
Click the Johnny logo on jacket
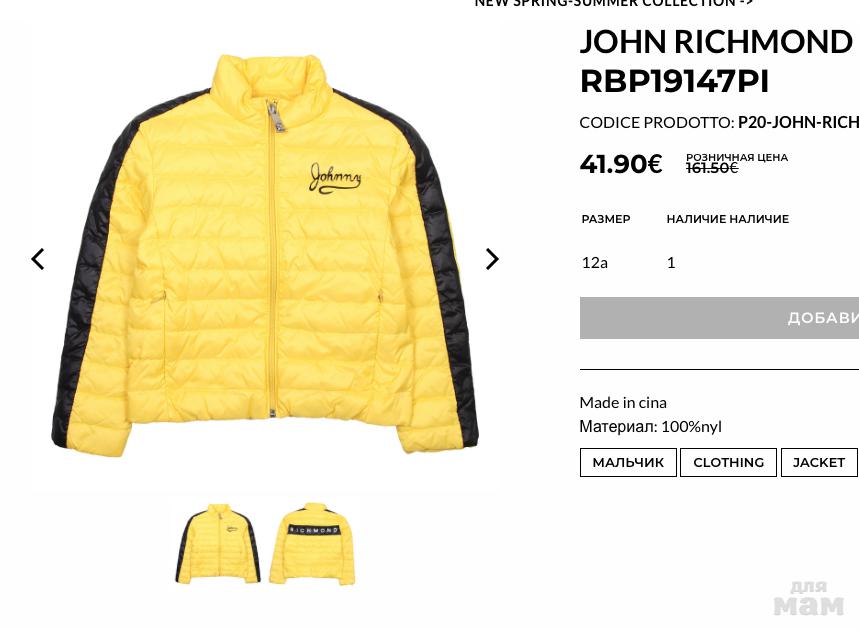point(335,179)
